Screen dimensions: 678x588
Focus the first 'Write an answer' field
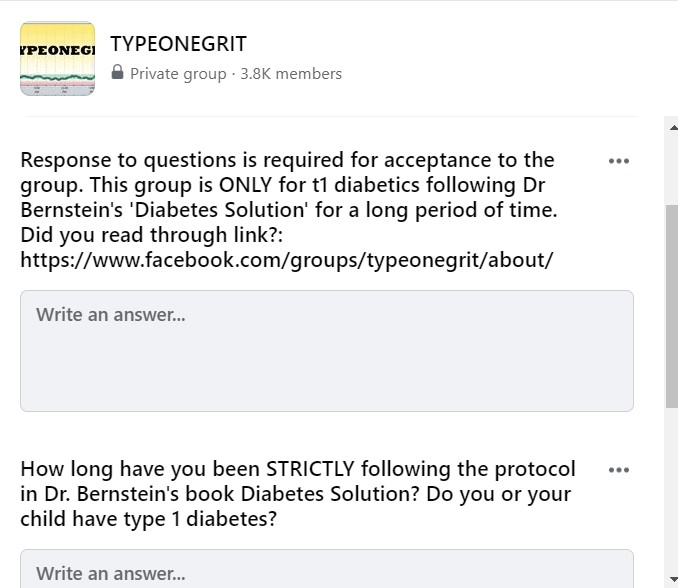(326, 350)
